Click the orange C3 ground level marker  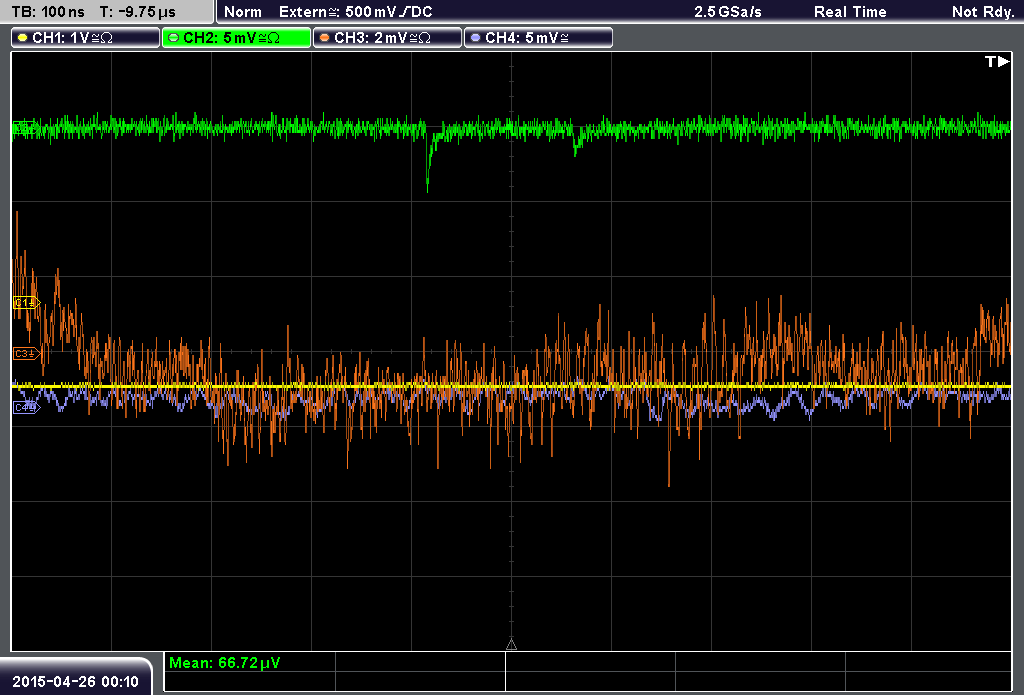[x=26, y=353]
